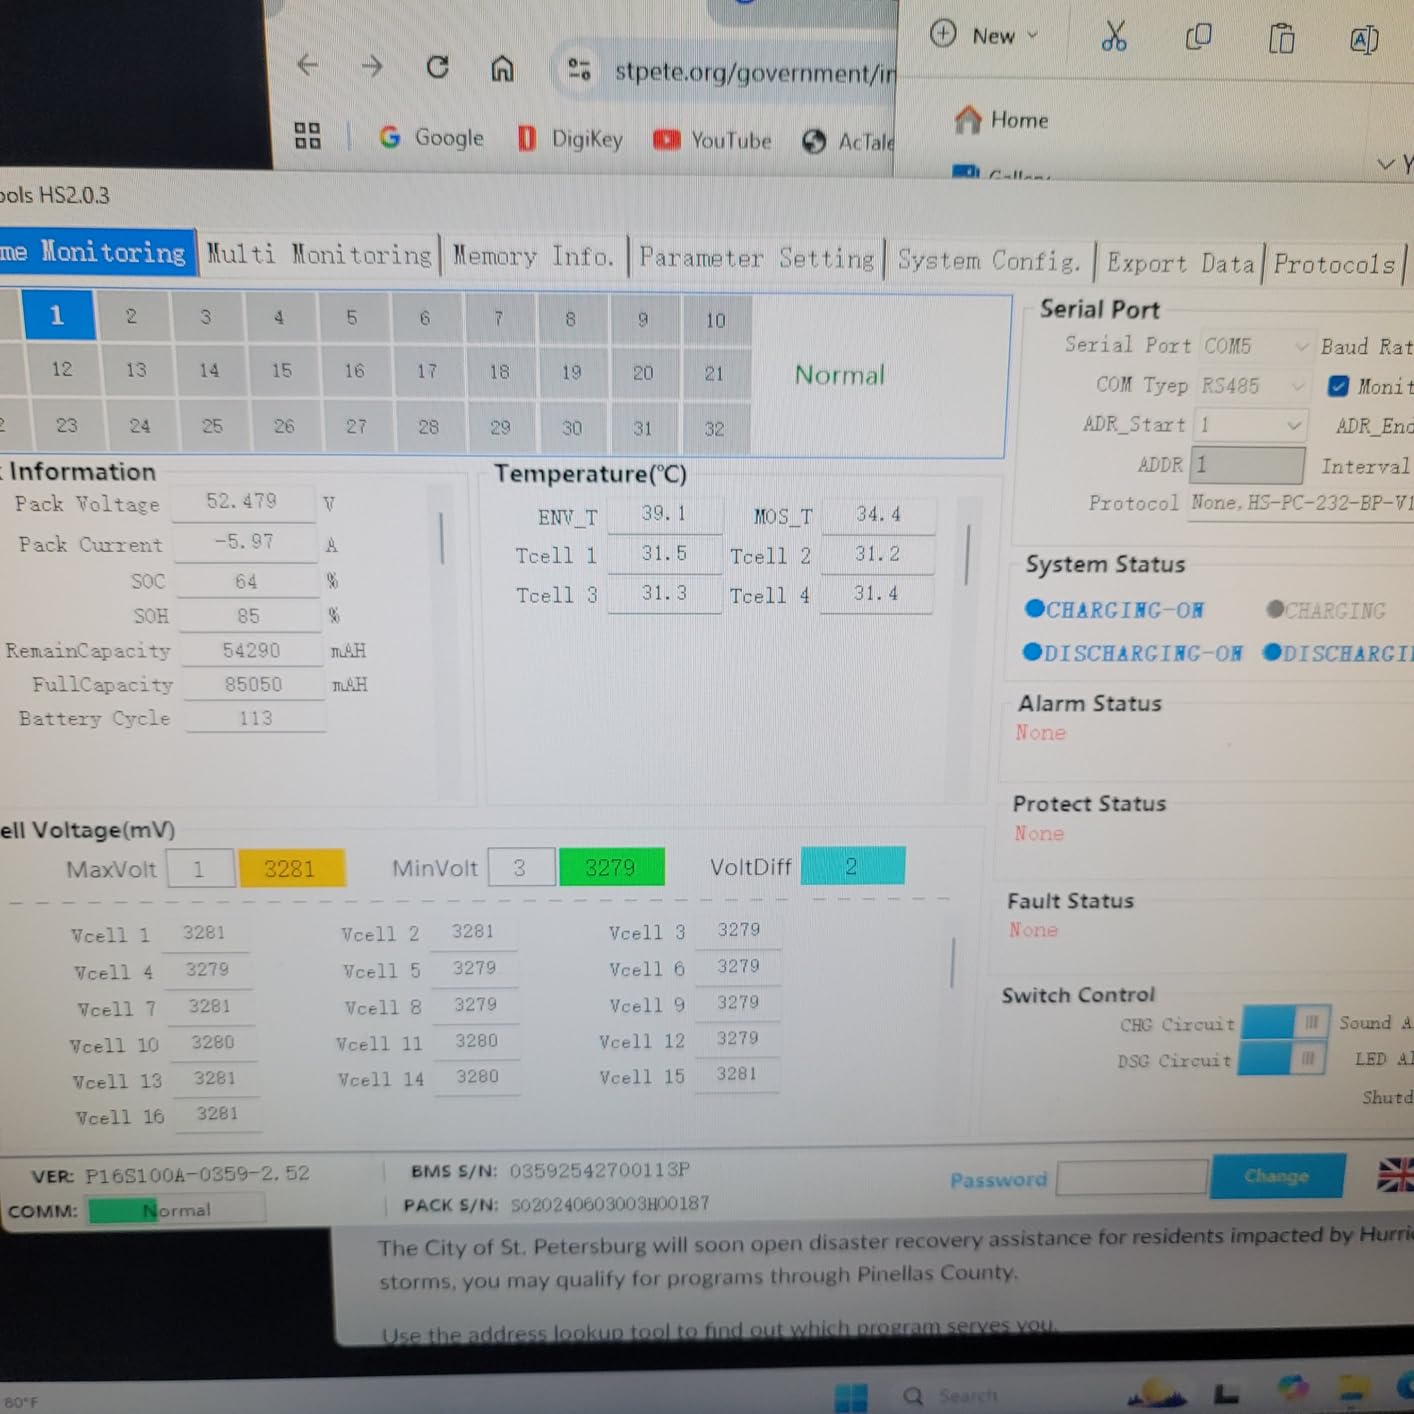The image size is (1414, 1414).
Task: Click the yellow MaxVolt 3281 swatch
Action: coord(292,868)
